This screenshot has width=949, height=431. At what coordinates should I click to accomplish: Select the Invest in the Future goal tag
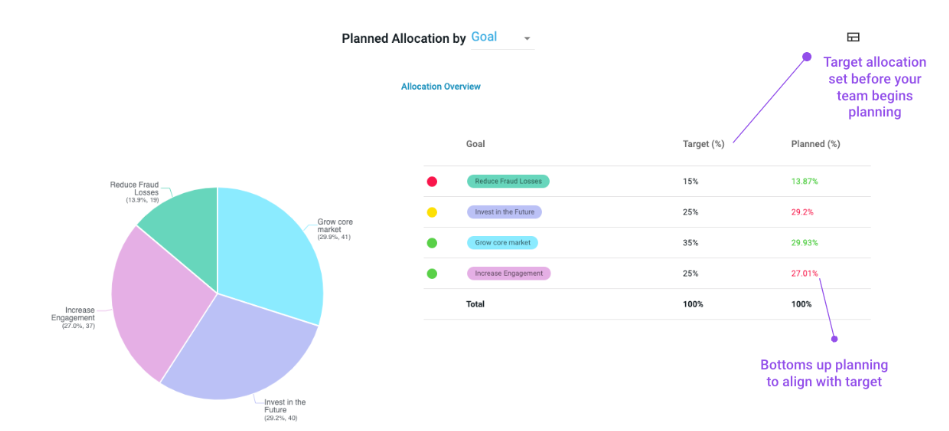504,212
